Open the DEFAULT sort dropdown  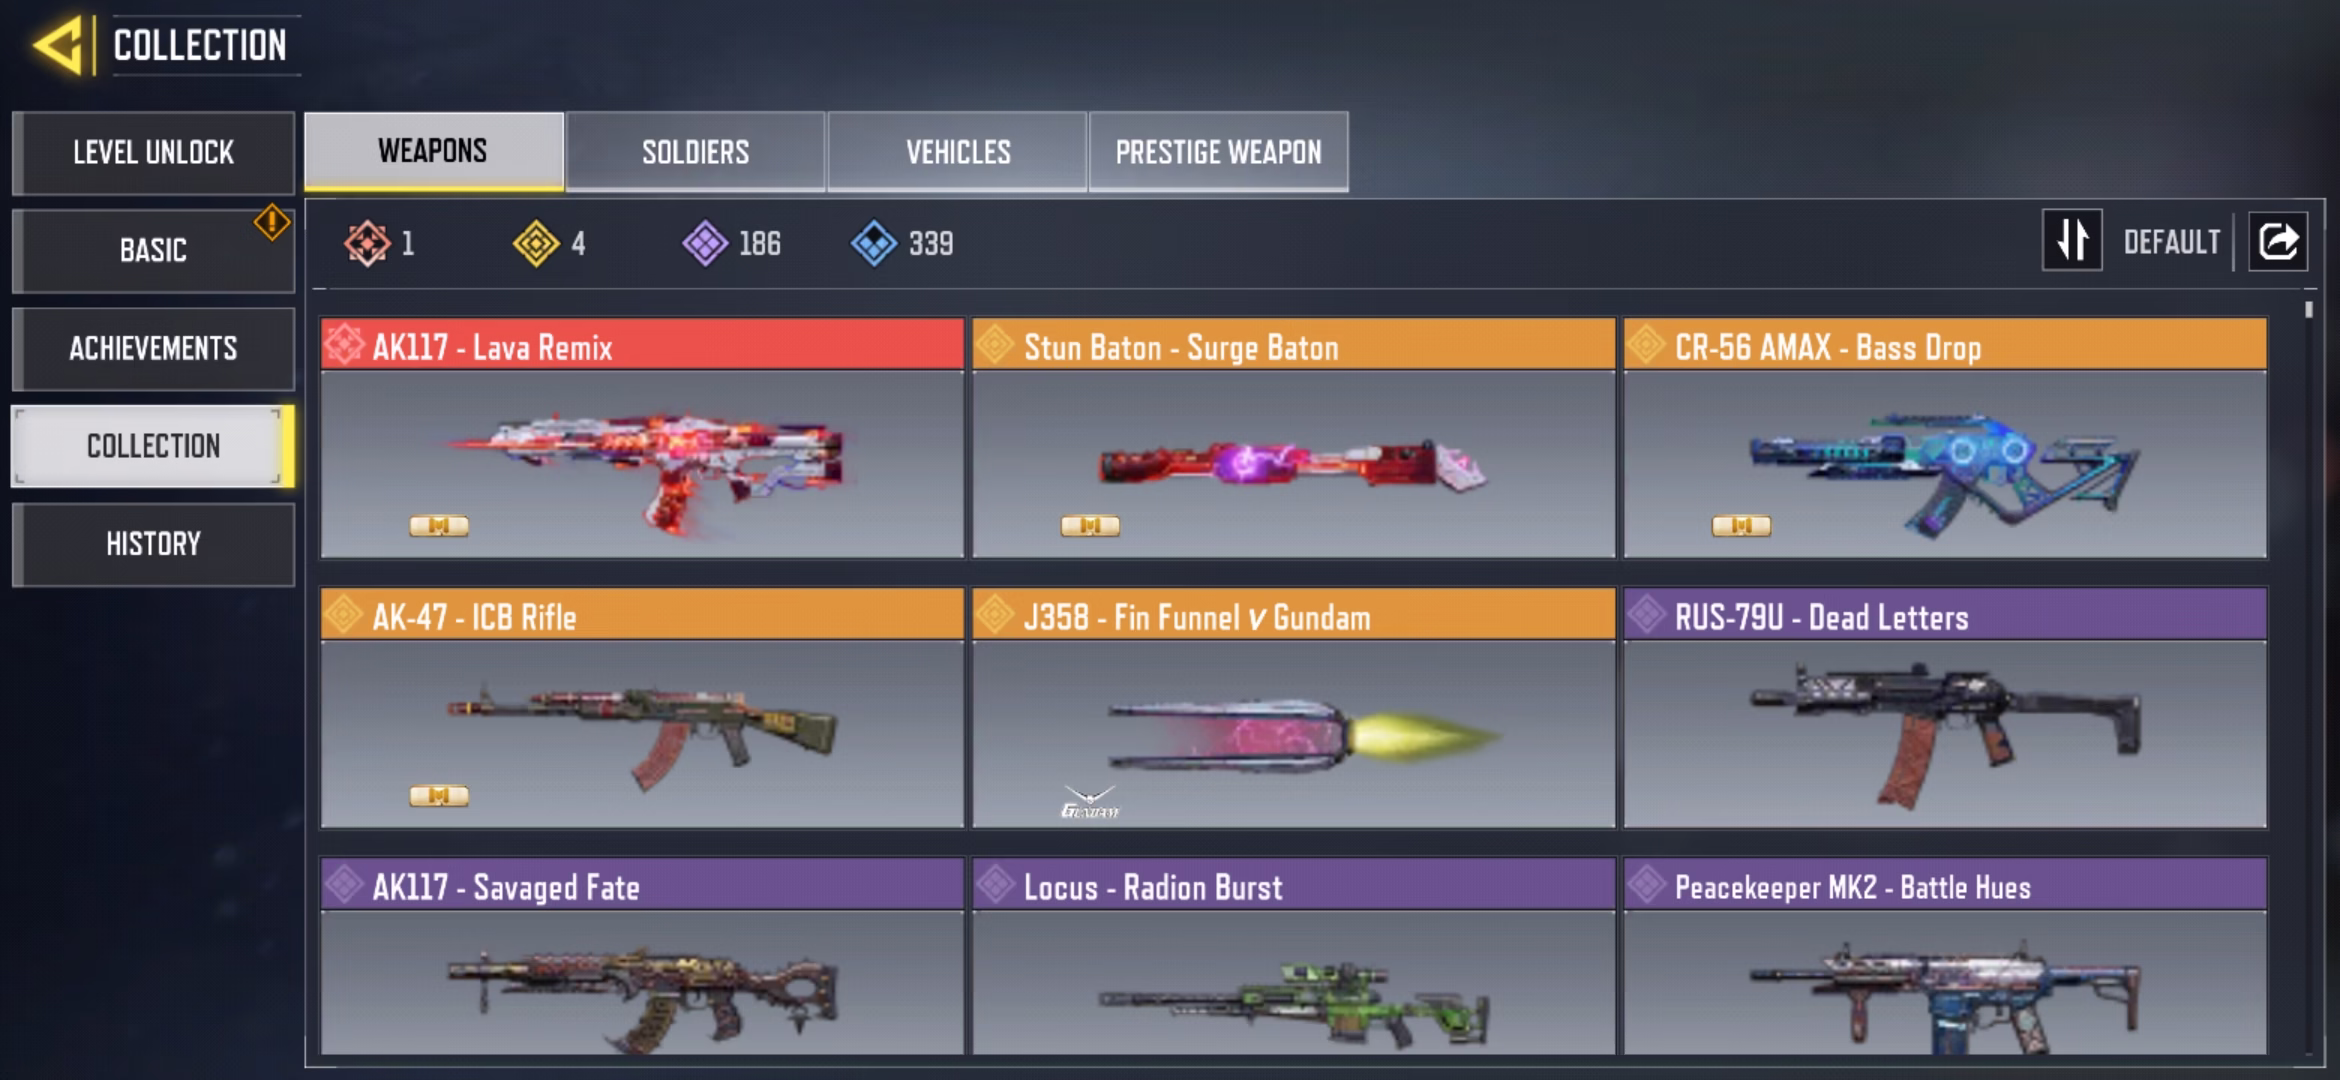pos(2171,242)
